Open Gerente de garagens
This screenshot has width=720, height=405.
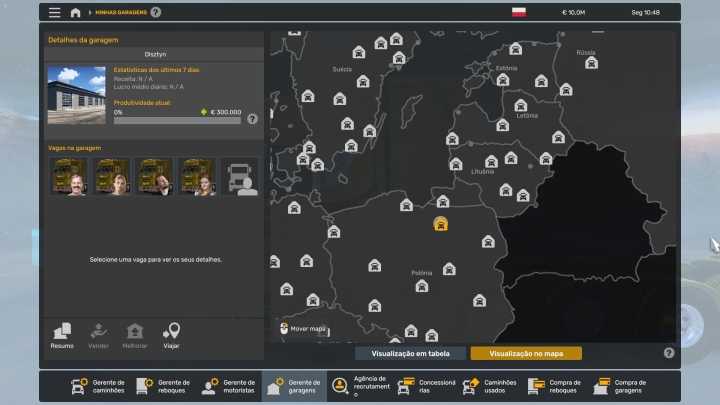(294, 386)
